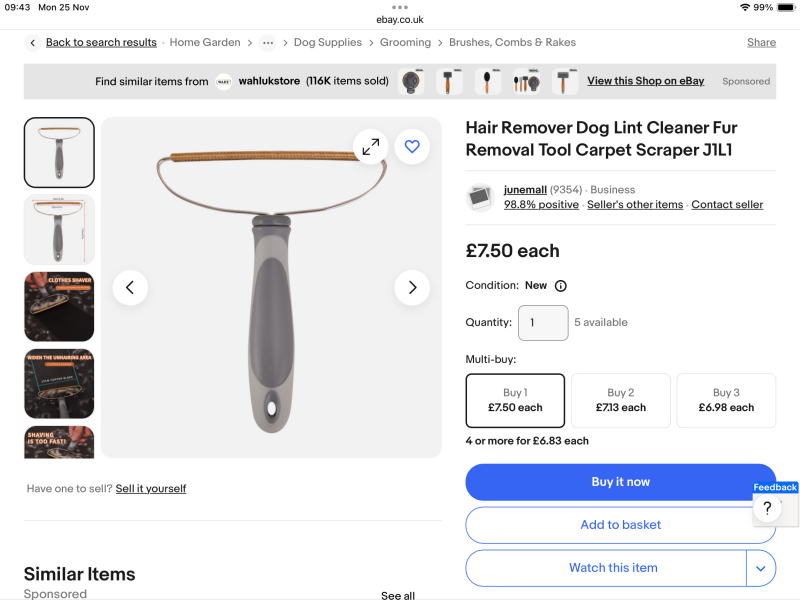The height and width of the screenshot is (600, 800).
Task: Tap the heart icon to save this item
Action: coord(412,146)
